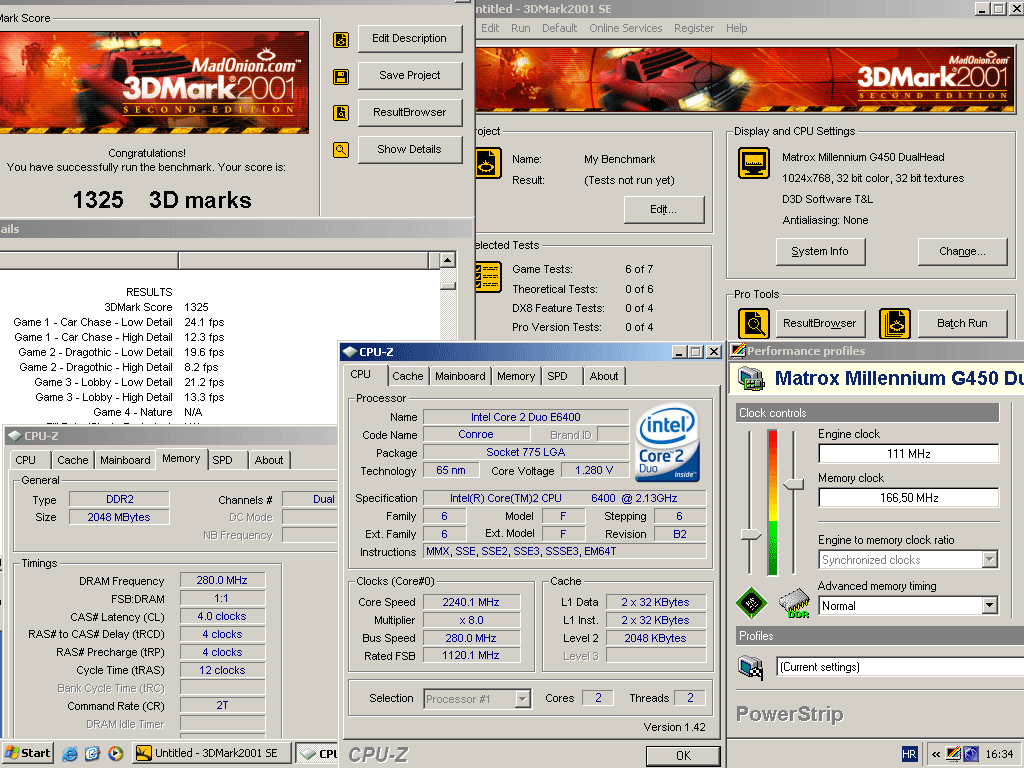Click the Memory clock slider handle
This screenshot has height=768, width=1024.
[794, 484]
